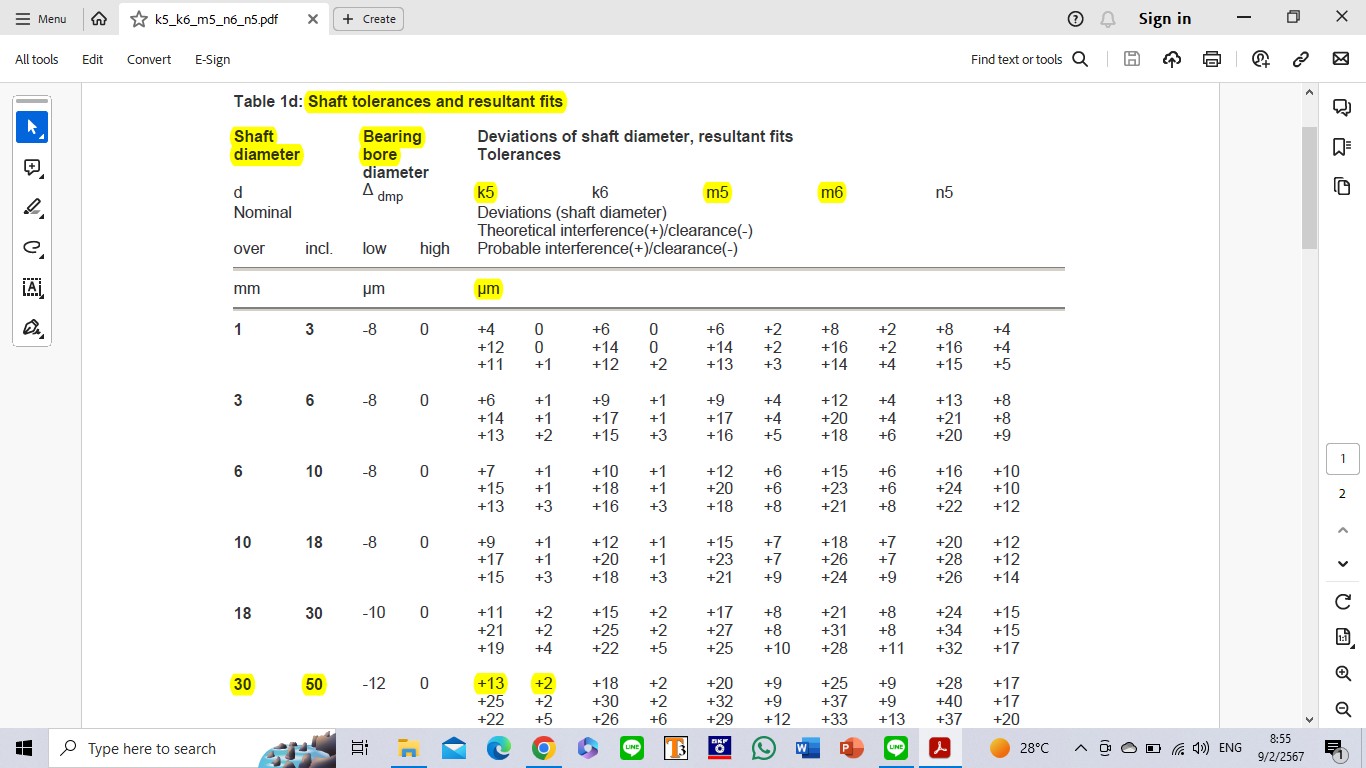Switch to k5_k6_m5_n6_n5.pdf tab
The width and height of the screenshot is (1366, 768).
215,19
